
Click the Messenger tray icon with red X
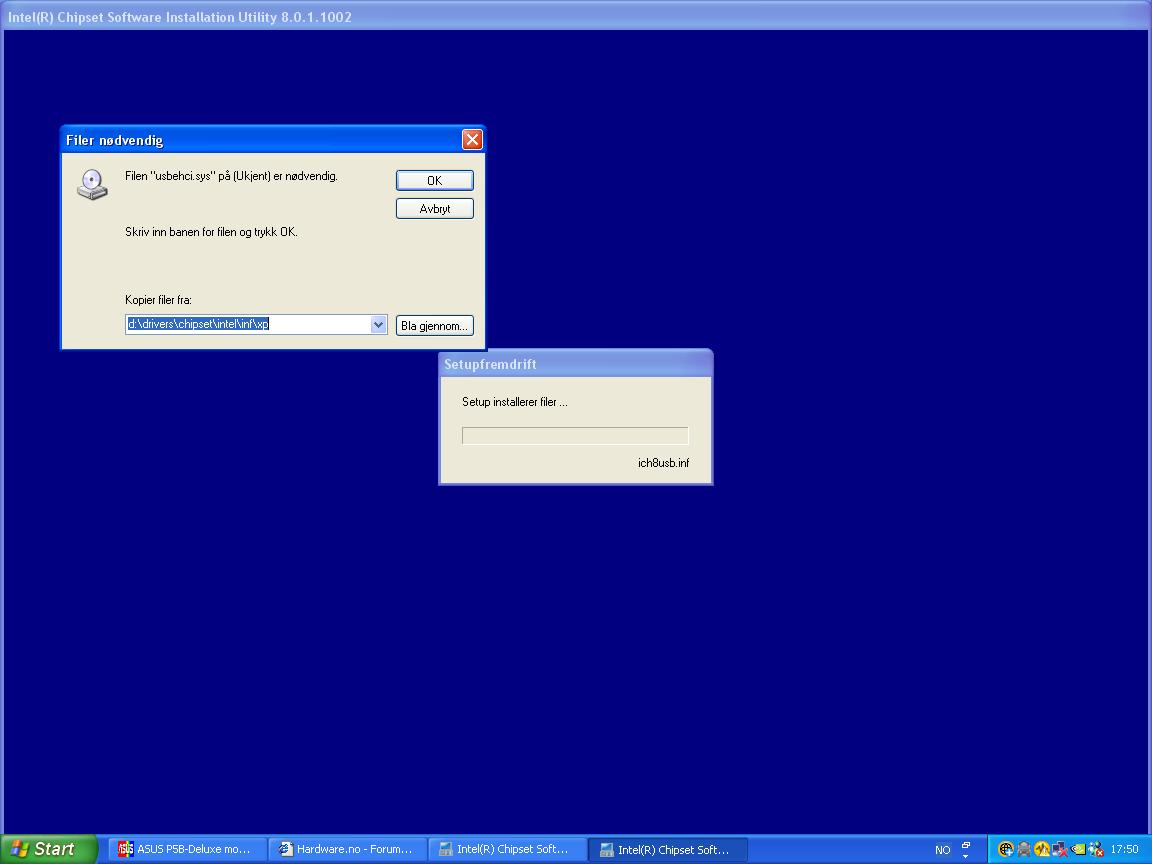(1095, 849)
